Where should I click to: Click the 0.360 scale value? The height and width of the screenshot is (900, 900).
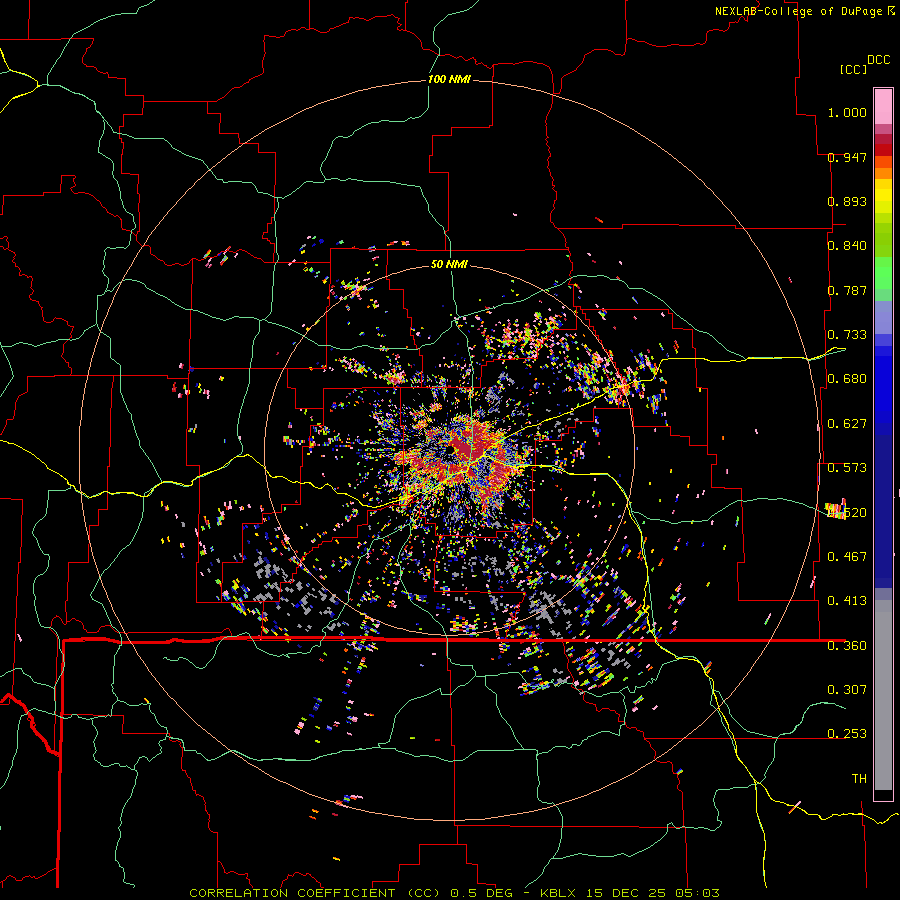(x=847, y=646)
